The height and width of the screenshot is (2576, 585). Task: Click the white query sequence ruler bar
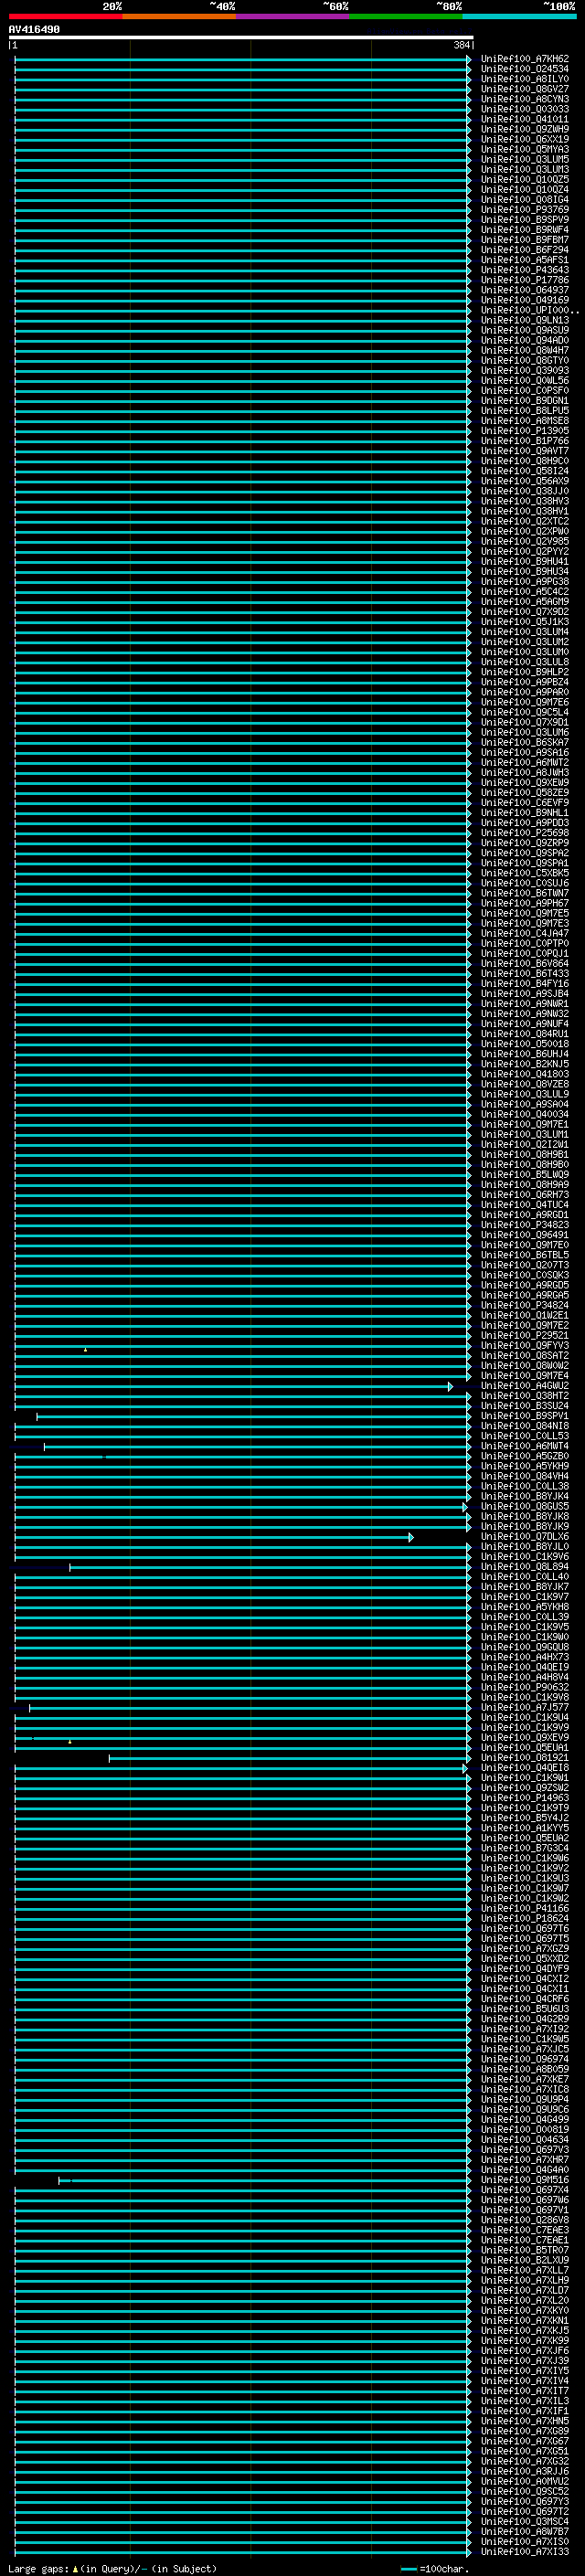pyautogui.click(x=241, y=37)
